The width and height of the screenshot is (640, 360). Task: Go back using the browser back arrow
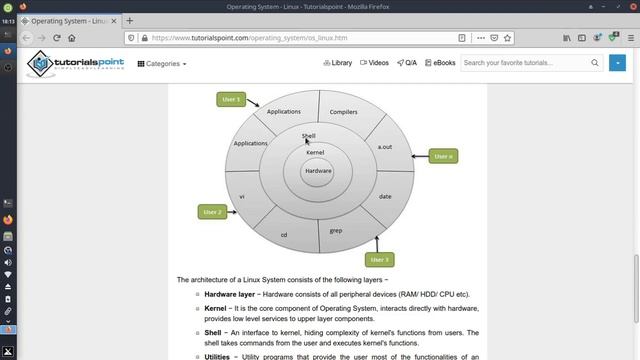(x=27, y=38)
